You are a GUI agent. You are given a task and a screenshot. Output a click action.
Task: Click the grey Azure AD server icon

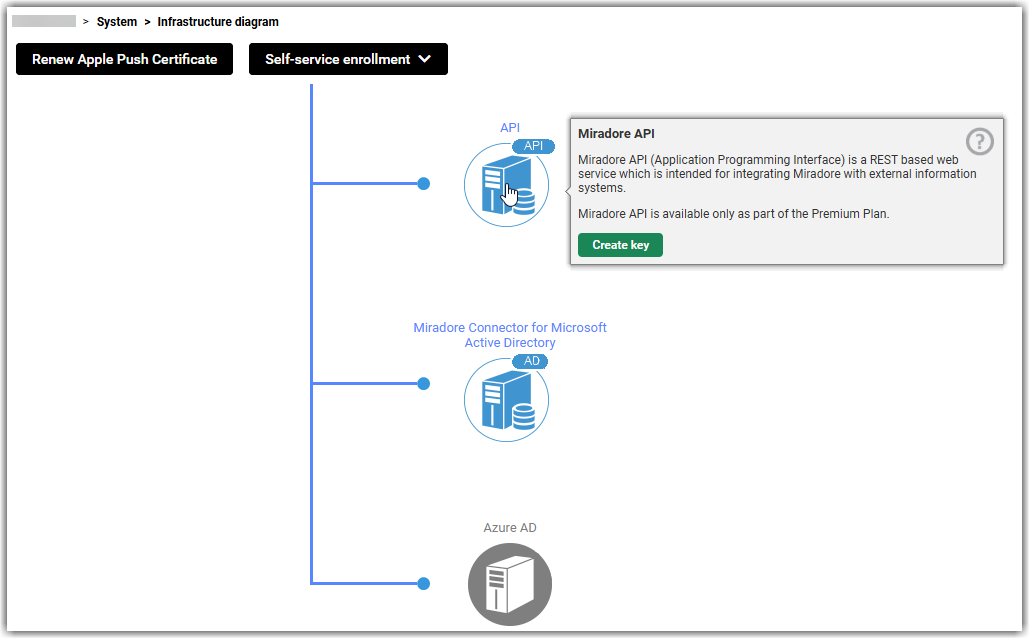(x=510, y=584)
